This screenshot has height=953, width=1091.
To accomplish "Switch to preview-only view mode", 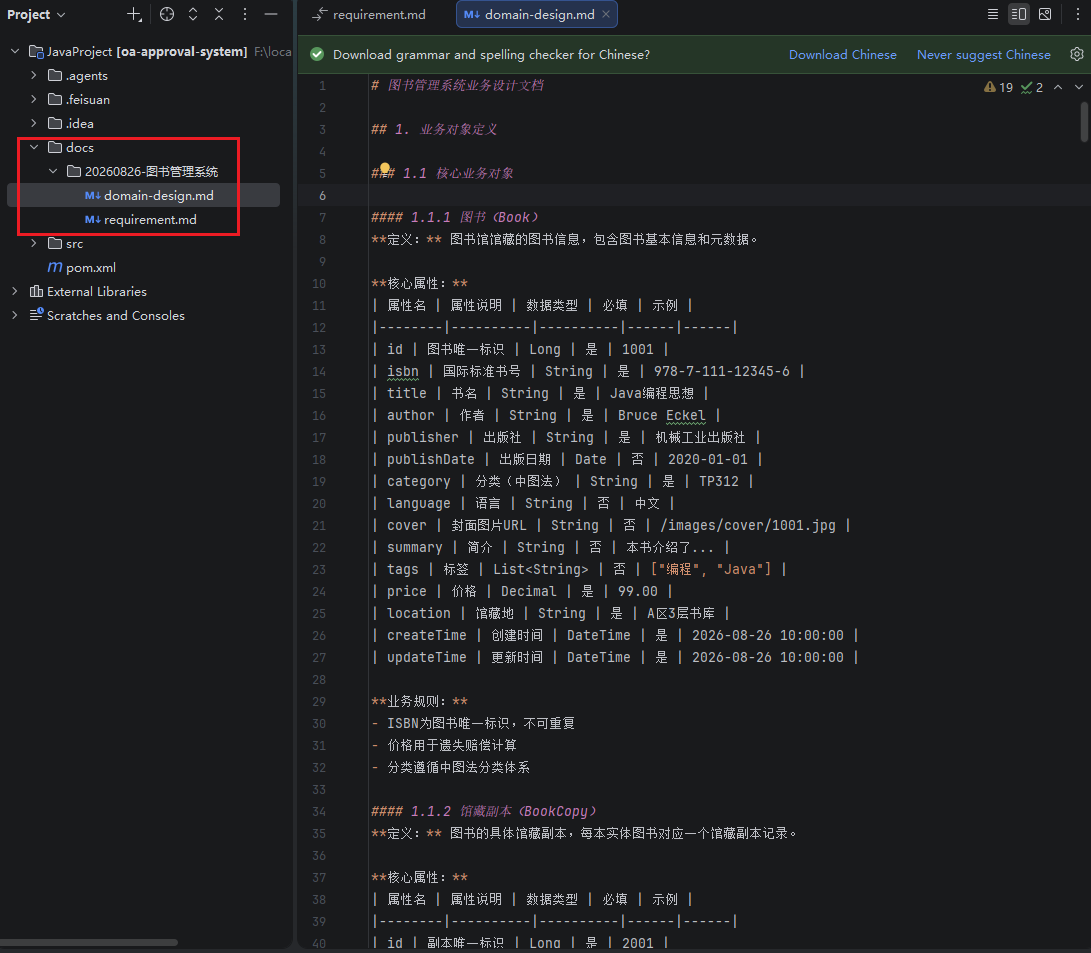I will (1045, 15).
